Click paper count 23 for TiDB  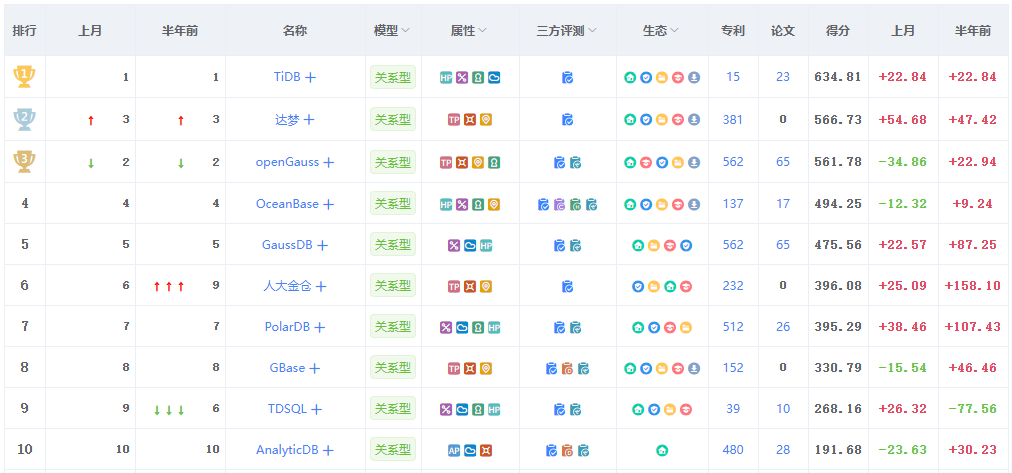tap(783, 77)
